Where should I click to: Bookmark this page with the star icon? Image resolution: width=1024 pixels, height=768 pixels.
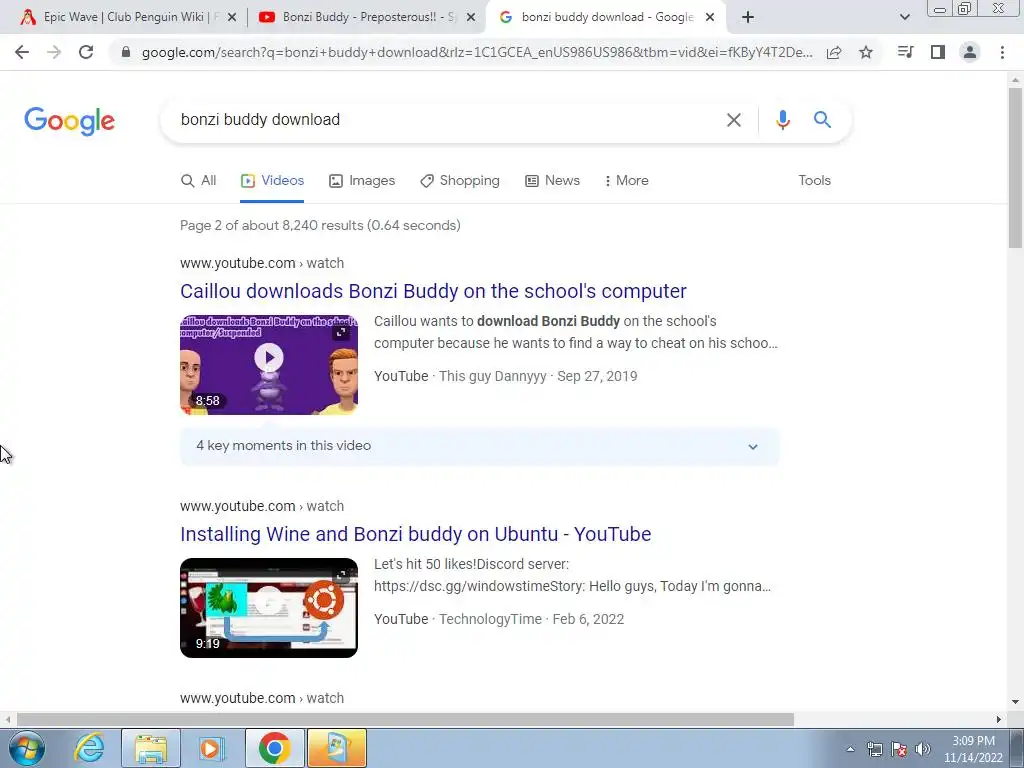(x=866, y=52)
